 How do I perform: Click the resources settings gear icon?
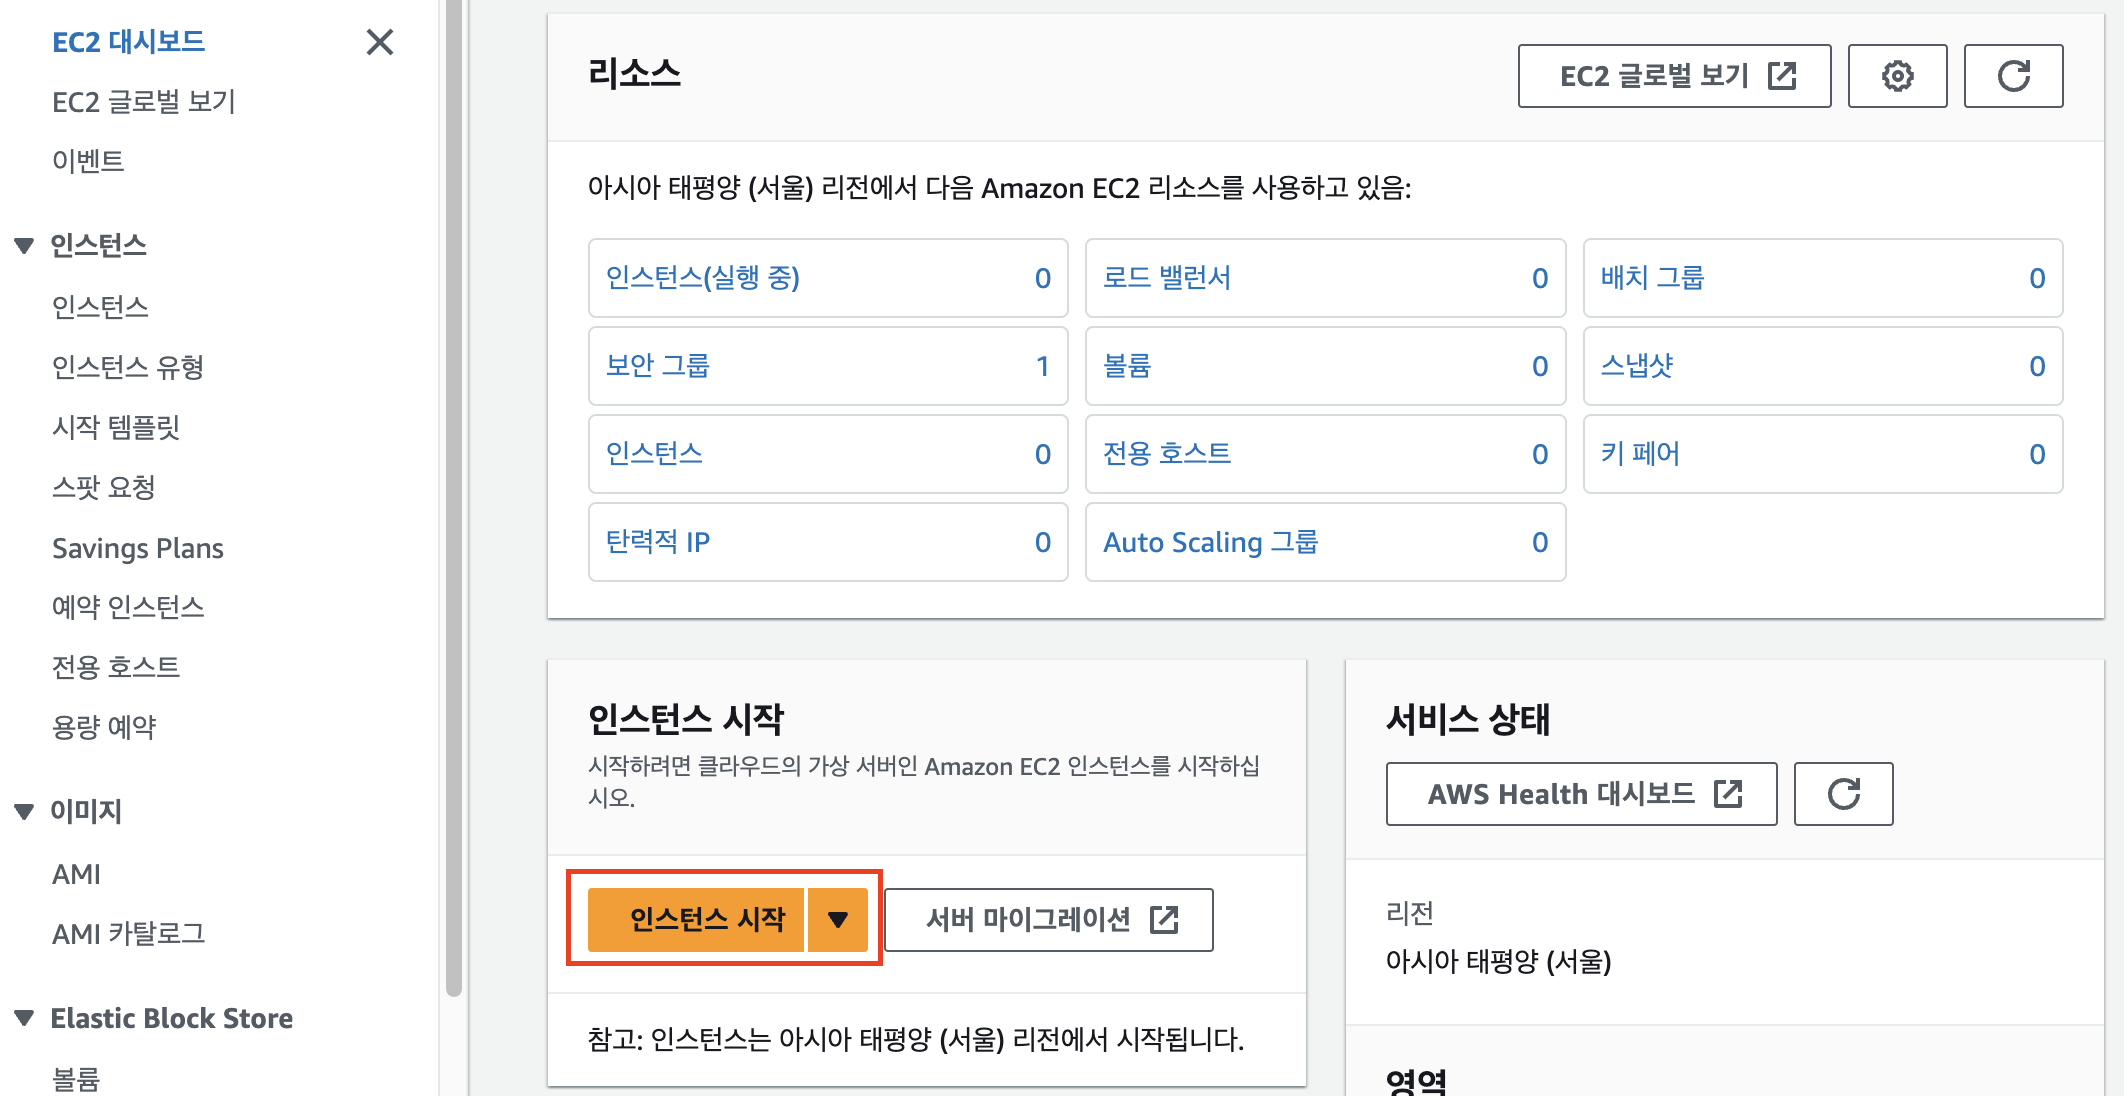(x=1897, y=76)
